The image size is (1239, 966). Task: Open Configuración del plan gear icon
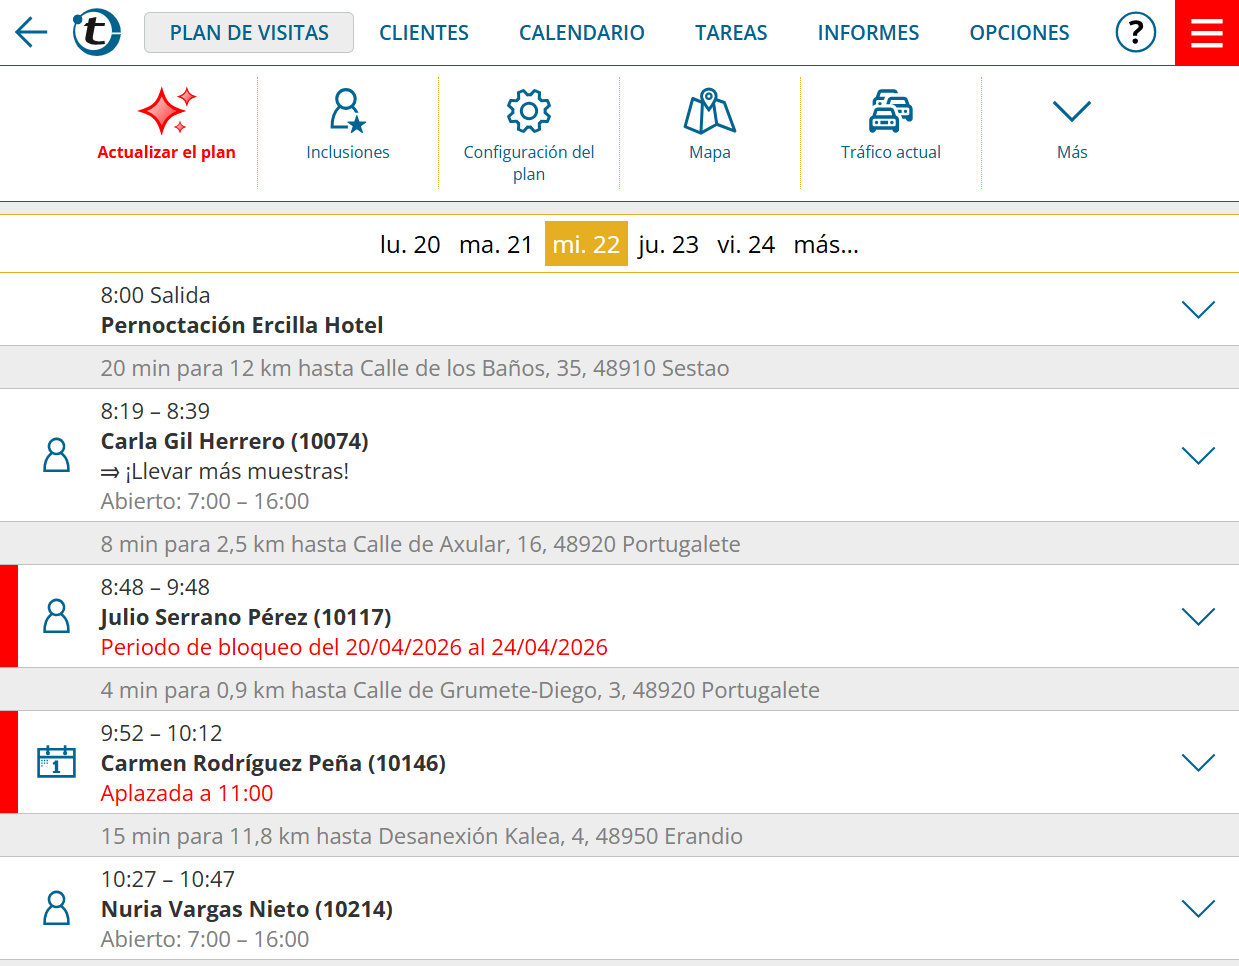(x=529, y=111)
